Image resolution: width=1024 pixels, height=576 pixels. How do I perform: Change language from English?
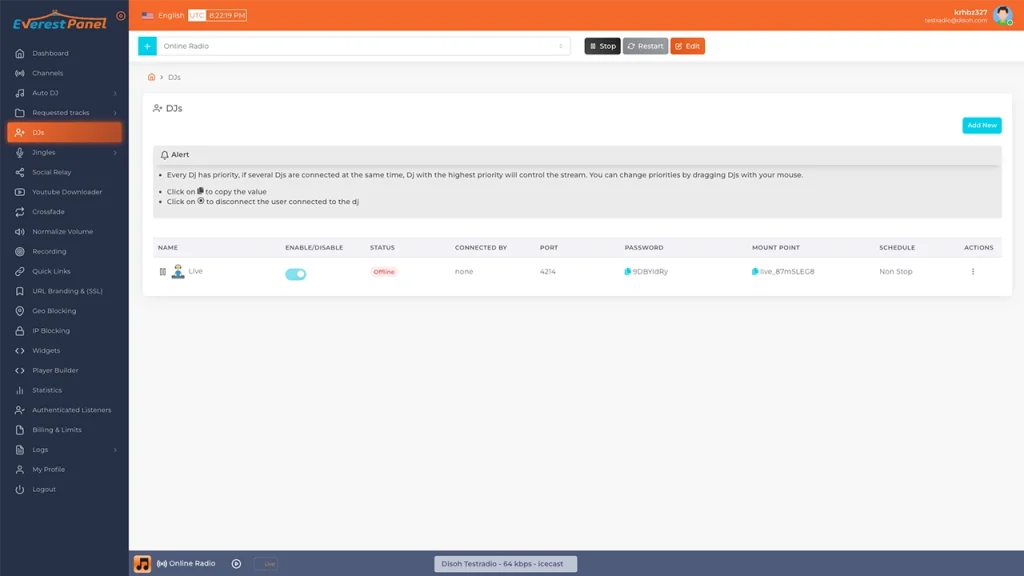(x=164, y=15)
